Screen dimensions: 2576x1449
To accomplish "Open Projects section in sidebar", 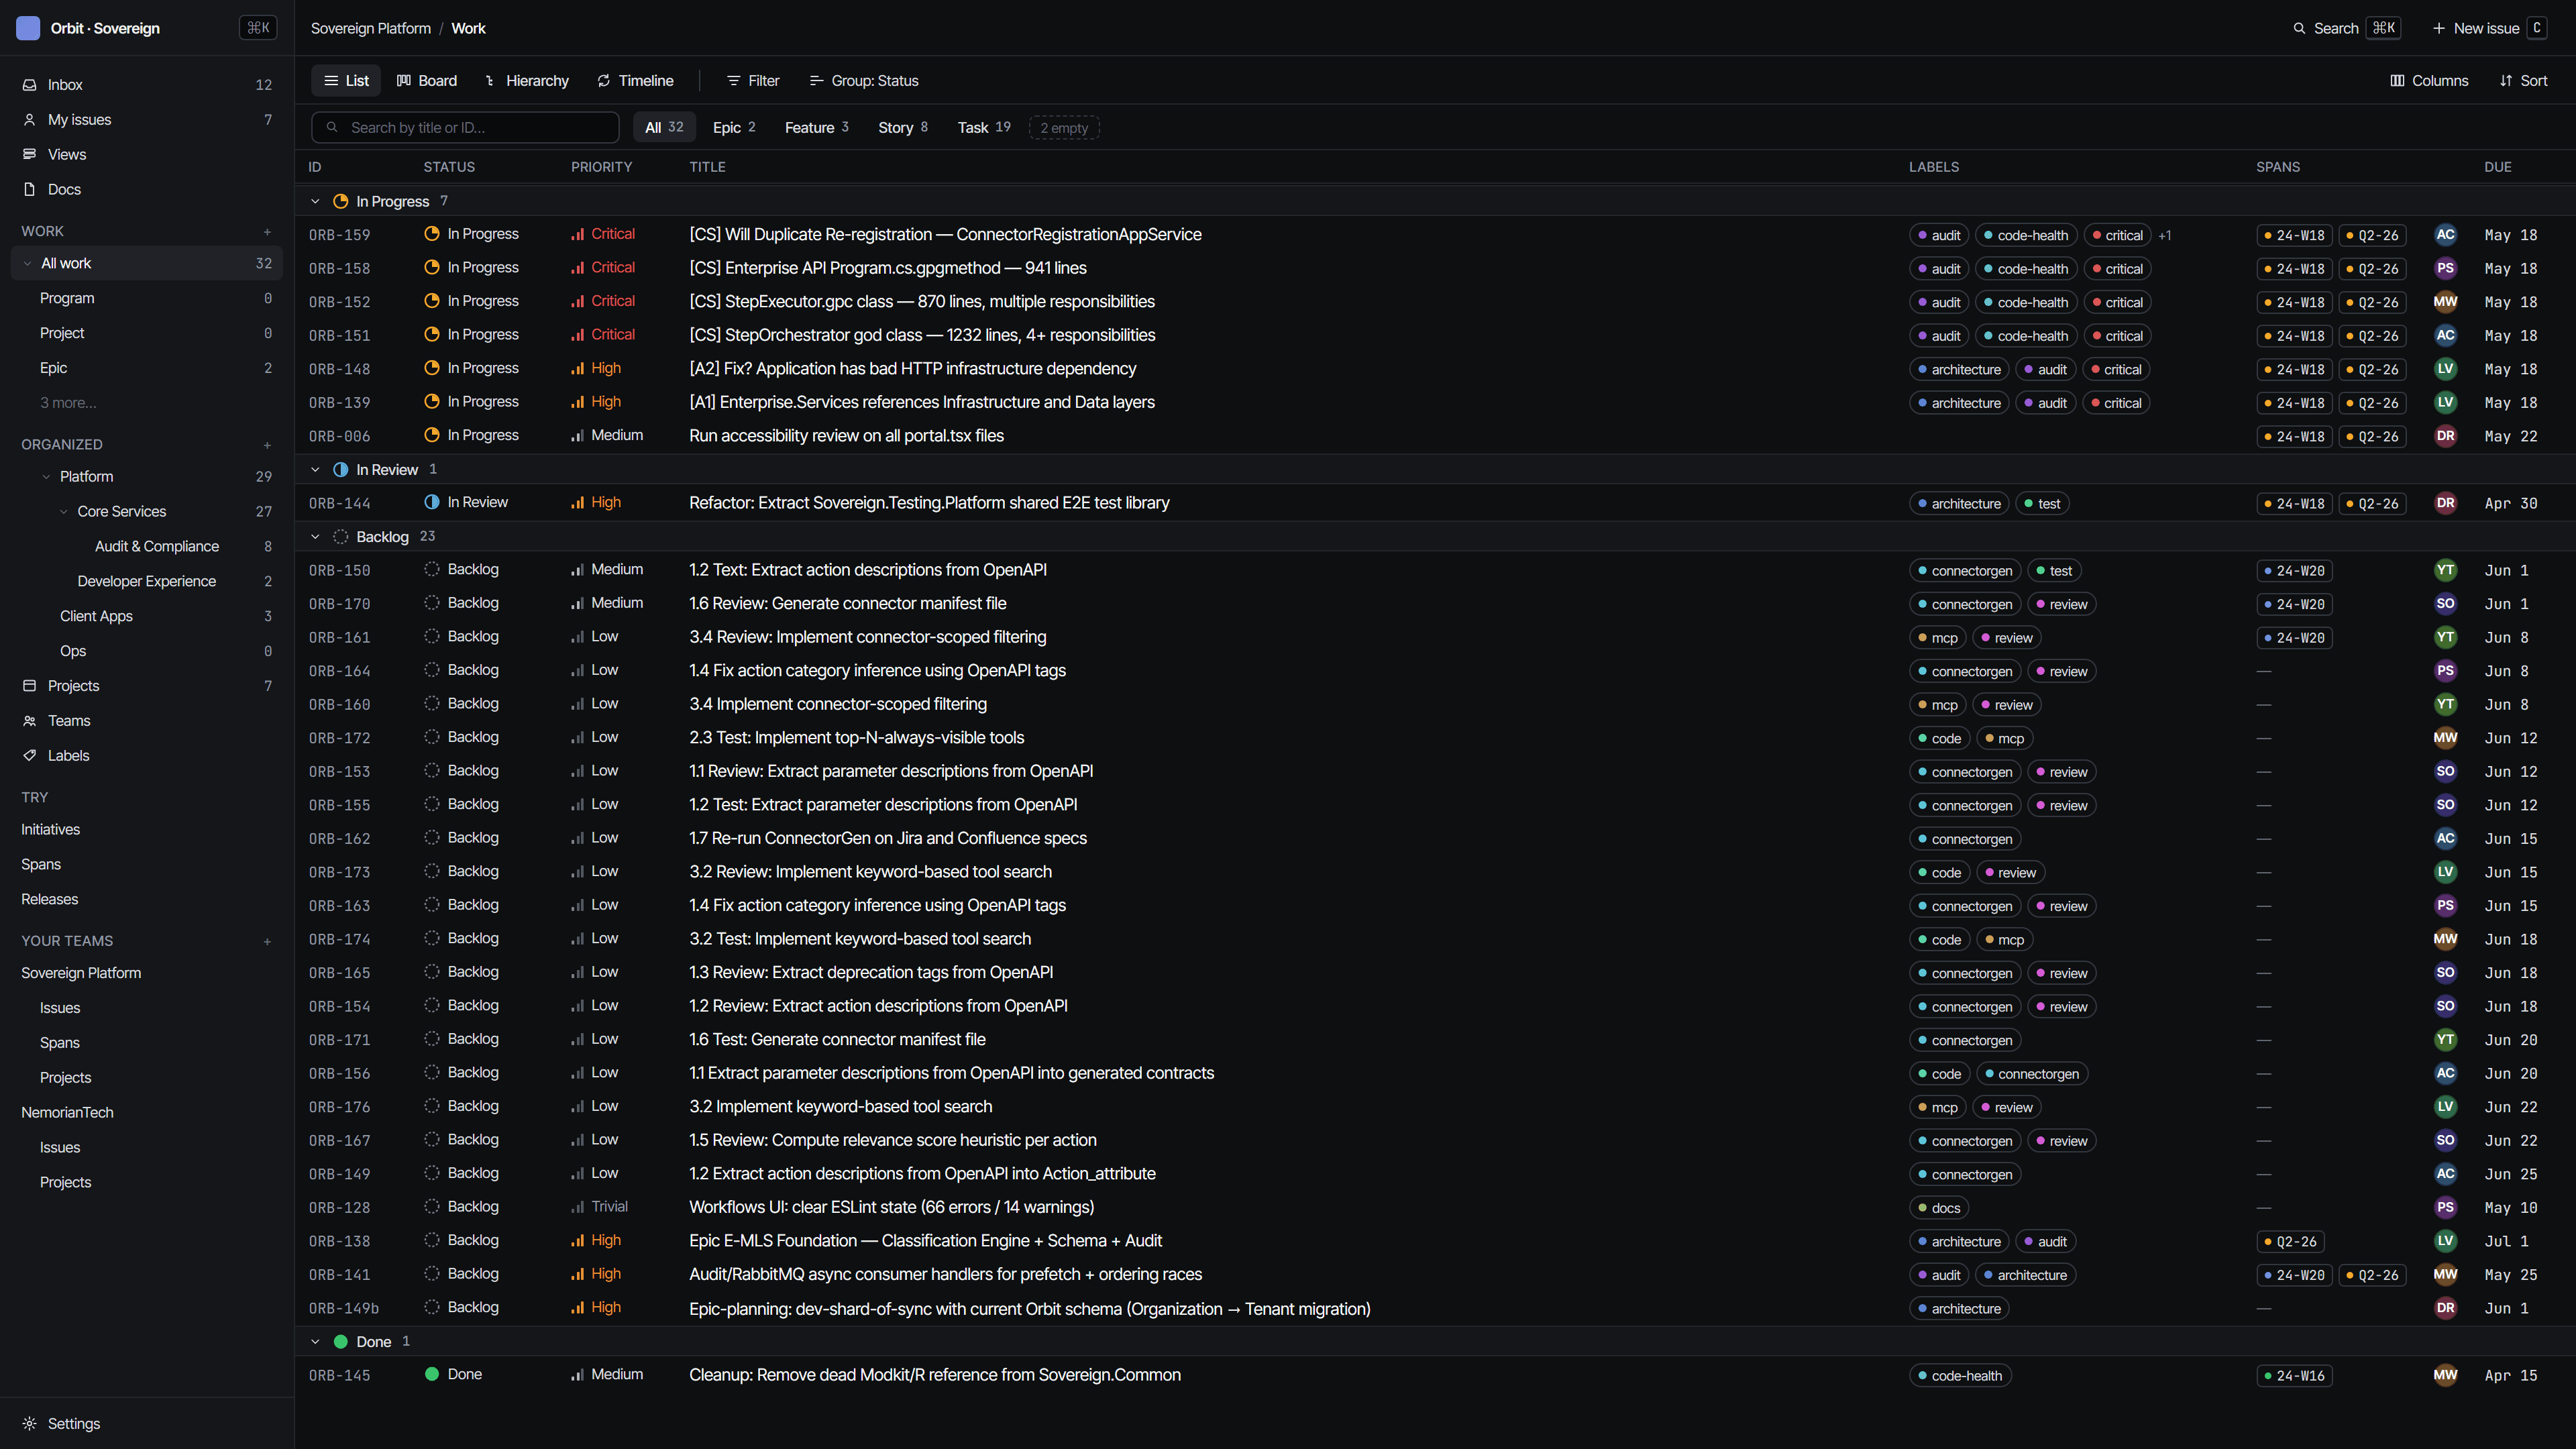I will [x=147, y=686].
